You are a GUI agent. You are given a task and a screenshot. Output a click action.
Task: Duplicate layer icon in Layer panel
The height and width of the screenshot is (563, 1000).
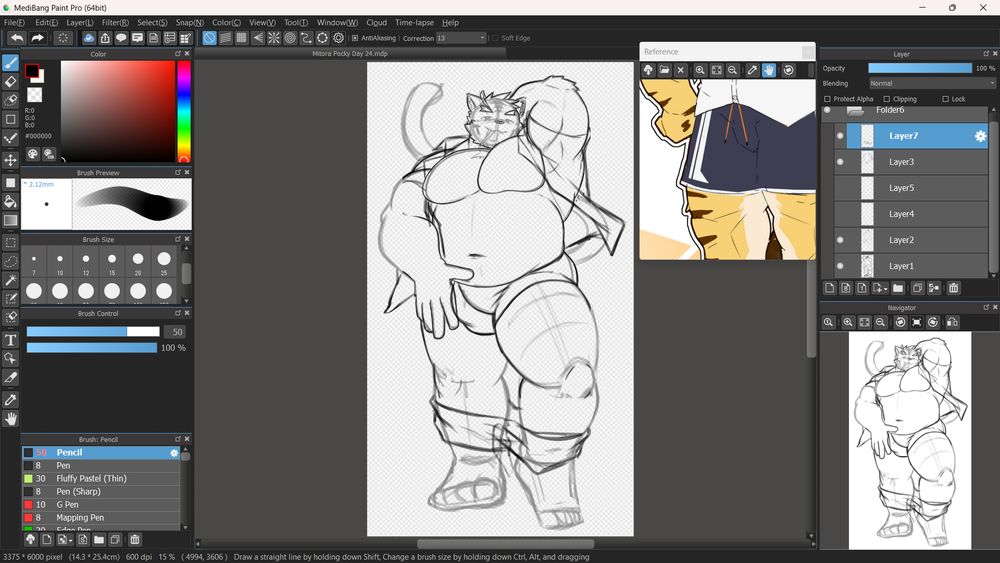pos(917,288)
